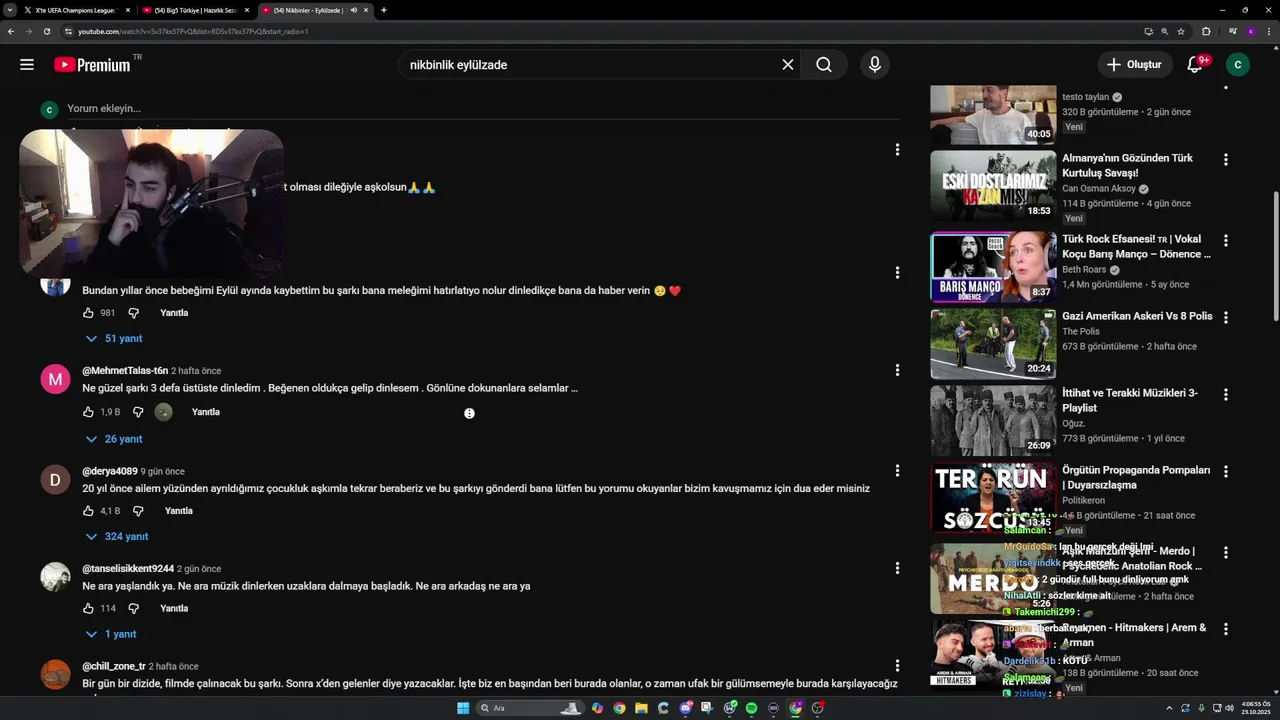Expand the 1 yanıt reply
Viewport: 1280px width, 720px height.
(x=111, y=634)
